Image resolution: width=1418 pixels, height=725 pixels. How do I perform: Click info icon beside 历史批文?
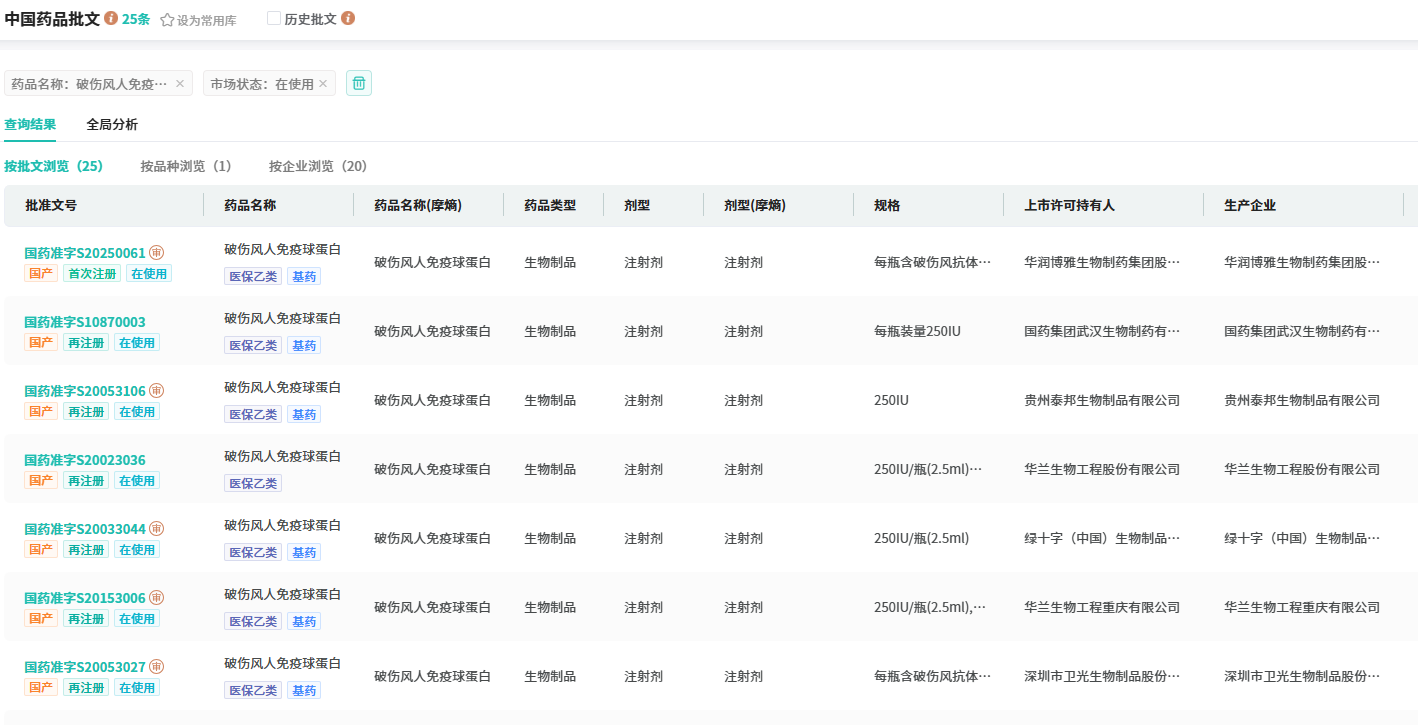[348, 19]
